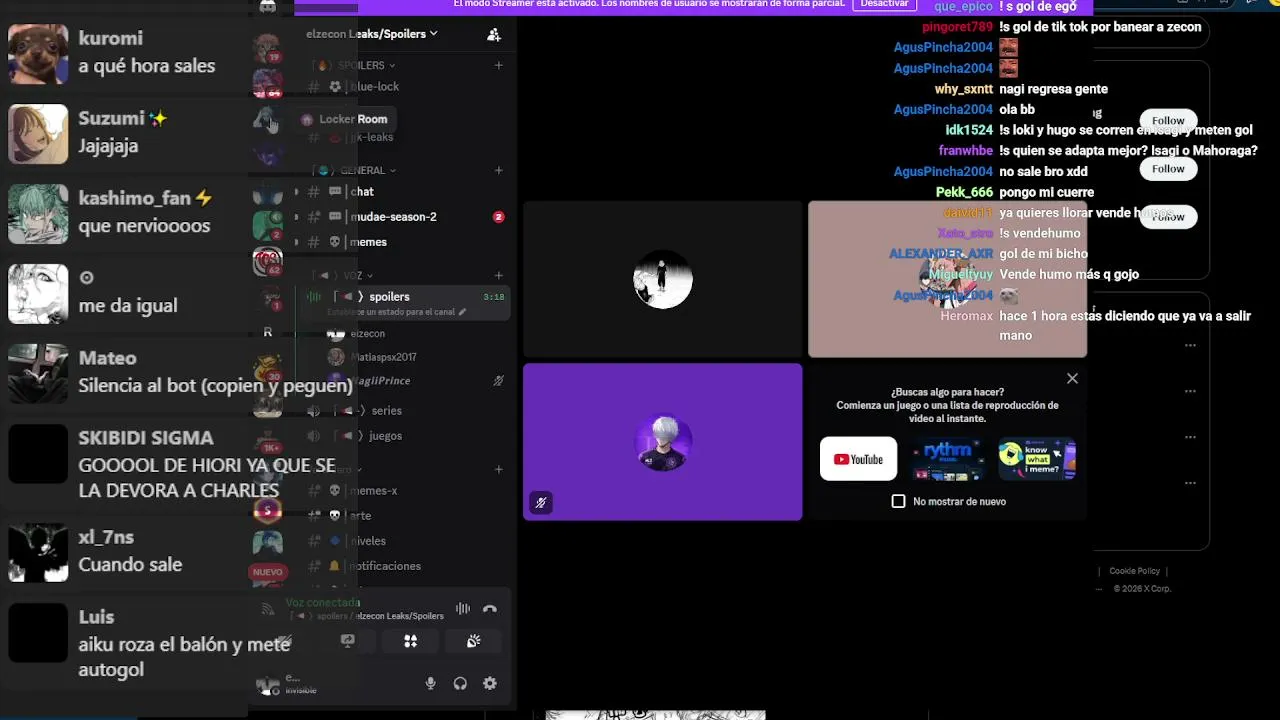
Task: Open the Activities launcher icon
Action: [x=410, y=641]
